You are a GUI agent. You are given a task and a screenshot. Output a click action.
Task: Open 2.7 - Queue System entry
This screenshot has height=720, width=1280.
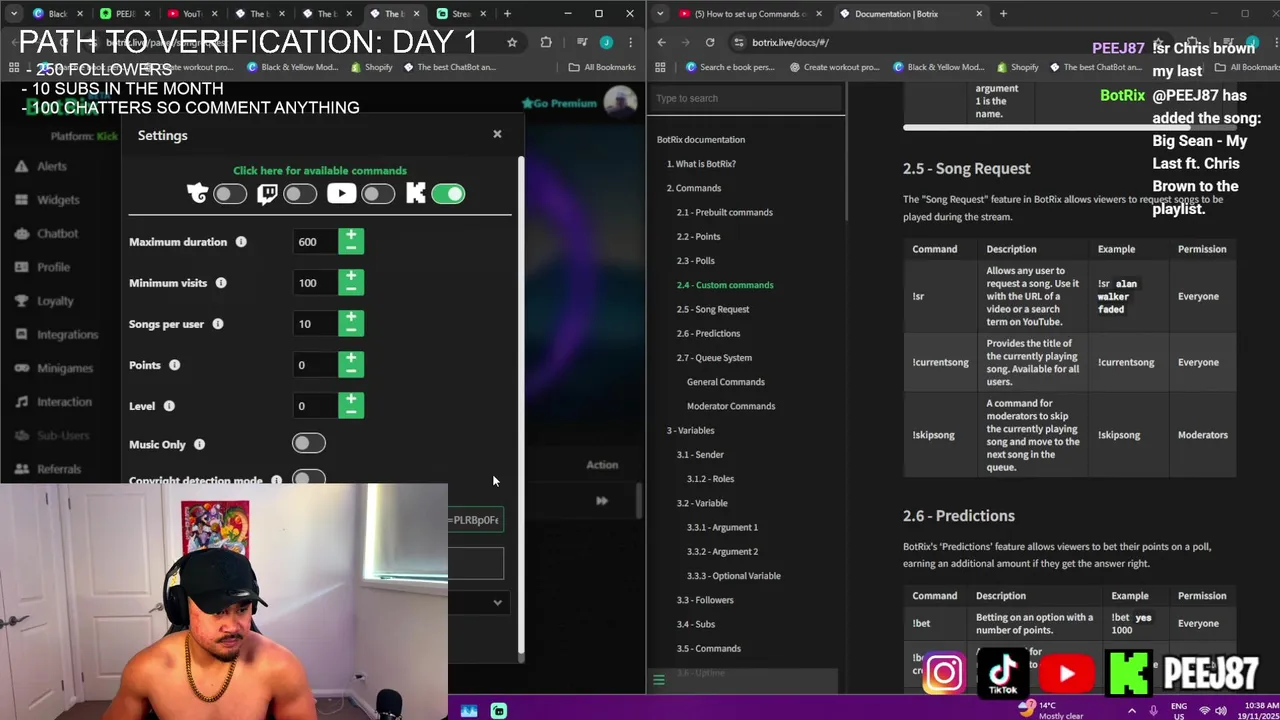tap(714, 358)
